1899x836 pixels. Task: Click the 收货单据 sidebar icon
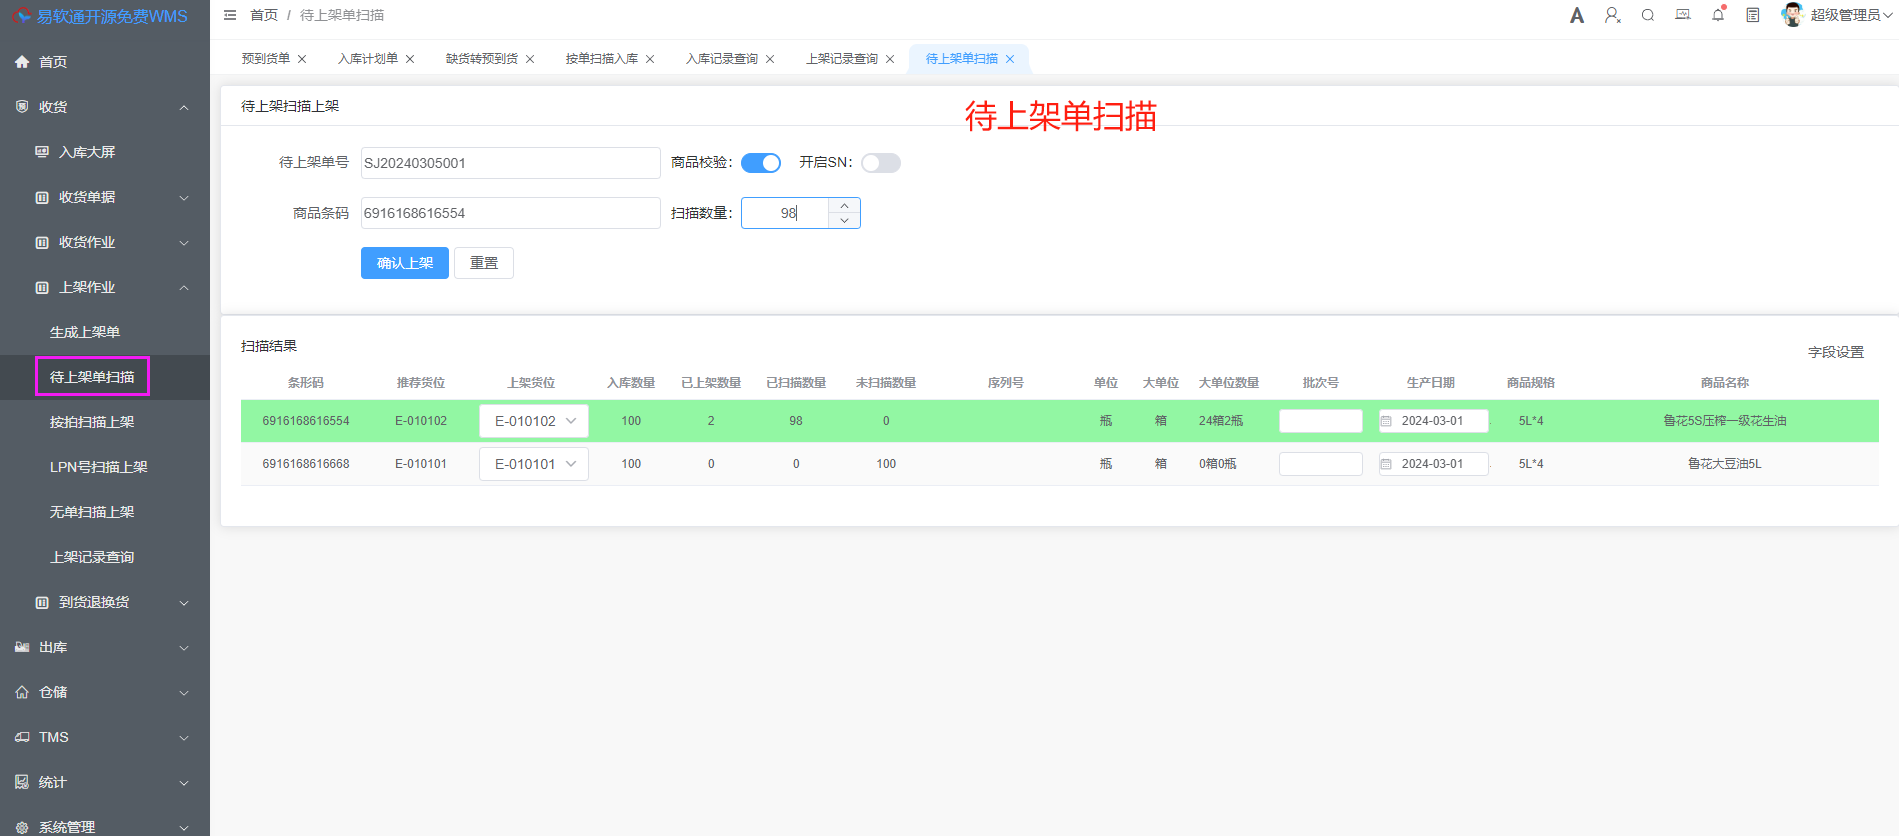coord(42,197)
